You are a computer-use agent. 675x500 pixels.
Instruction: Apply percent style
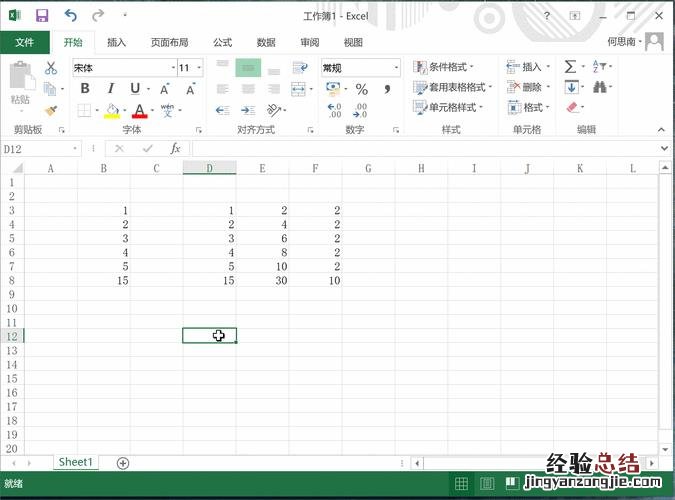(362, 89)
